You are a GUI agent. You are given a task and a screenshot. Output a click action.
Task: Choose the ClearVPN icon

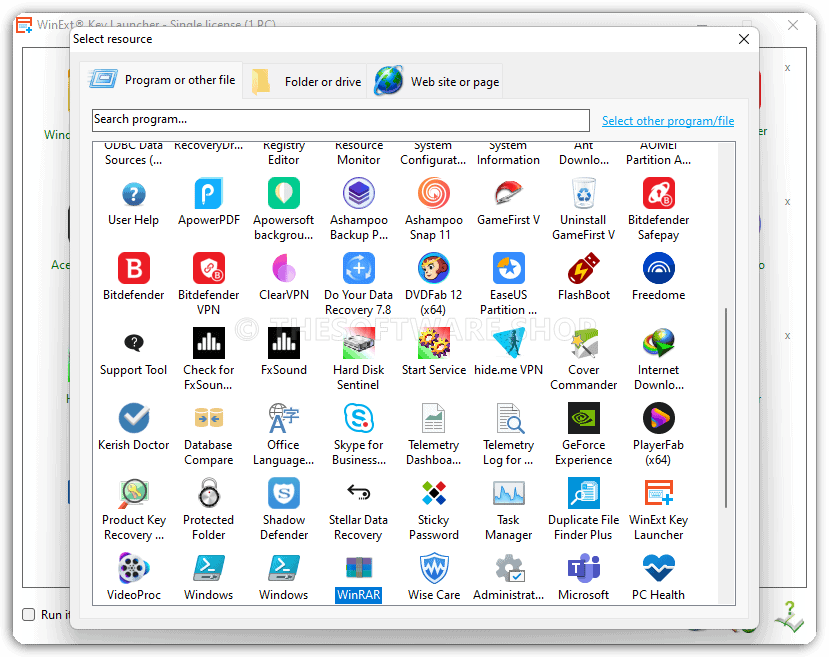tap(284, 269)
